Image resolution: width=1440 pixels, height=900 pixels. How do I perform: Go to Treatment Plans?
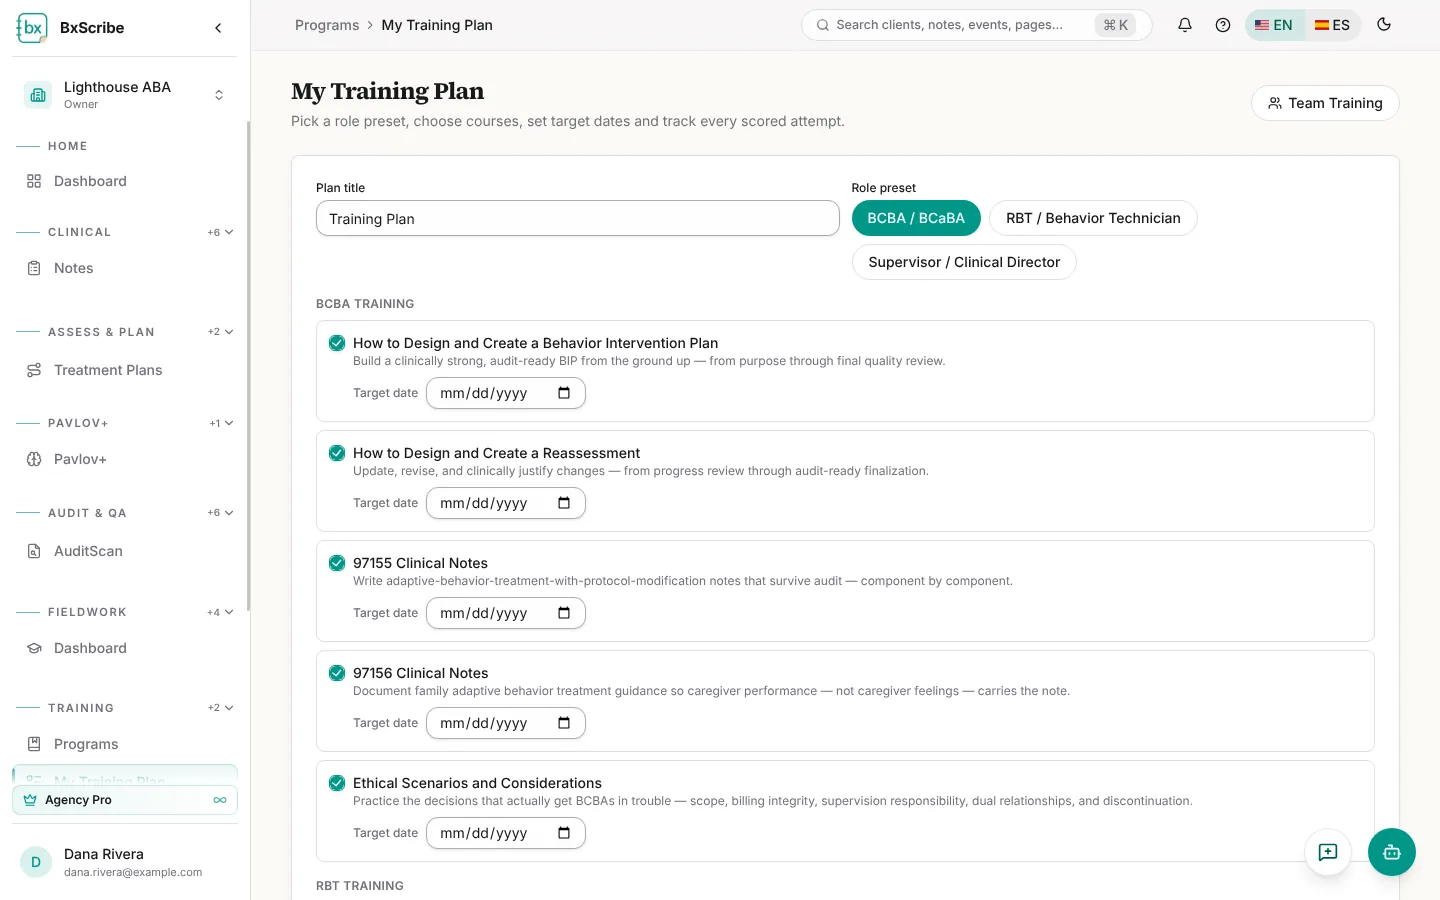click(125, 370)
